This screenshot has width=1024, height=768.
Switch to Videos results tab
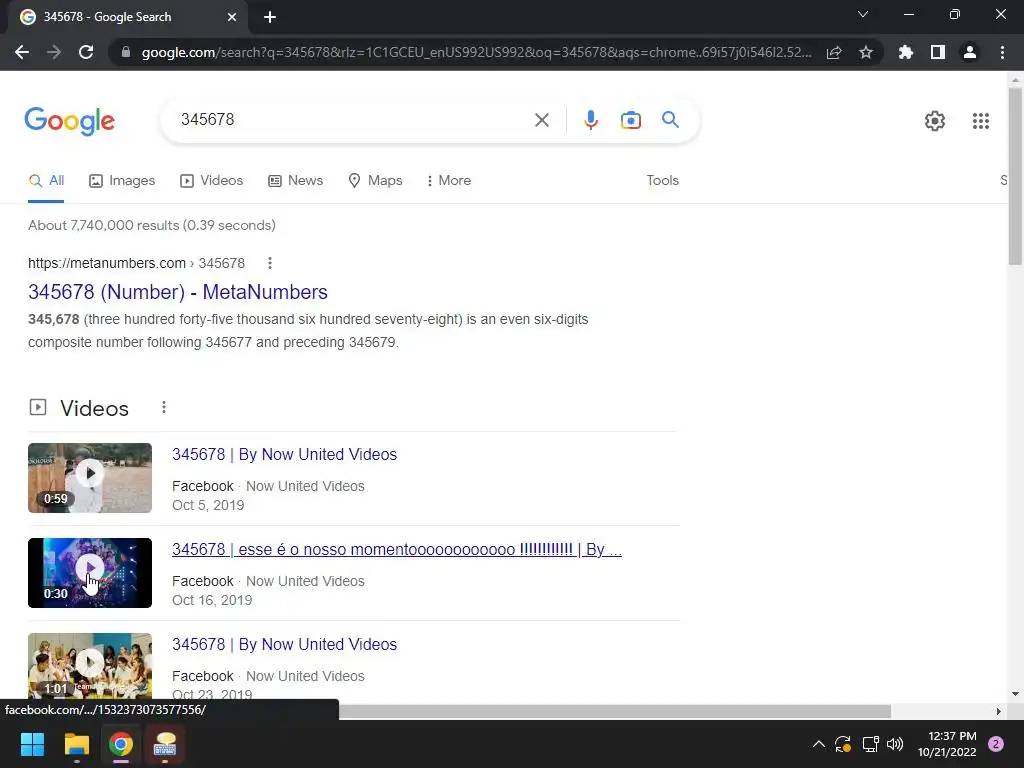[212, 181]
